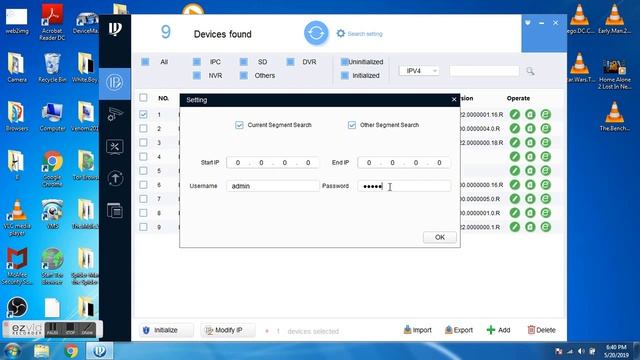Click details icon for row 3
640x360 pixels.
coord(530,142)
